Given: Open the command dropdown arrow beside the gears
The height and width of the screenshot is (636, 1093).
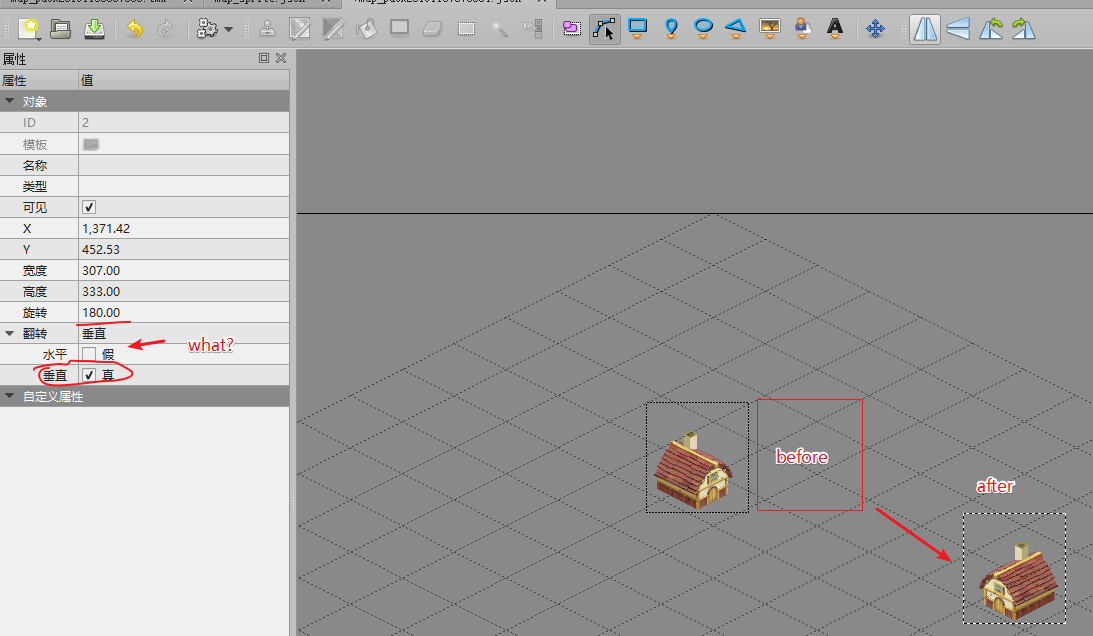Looking at the screenshot, I should point(228,29).
